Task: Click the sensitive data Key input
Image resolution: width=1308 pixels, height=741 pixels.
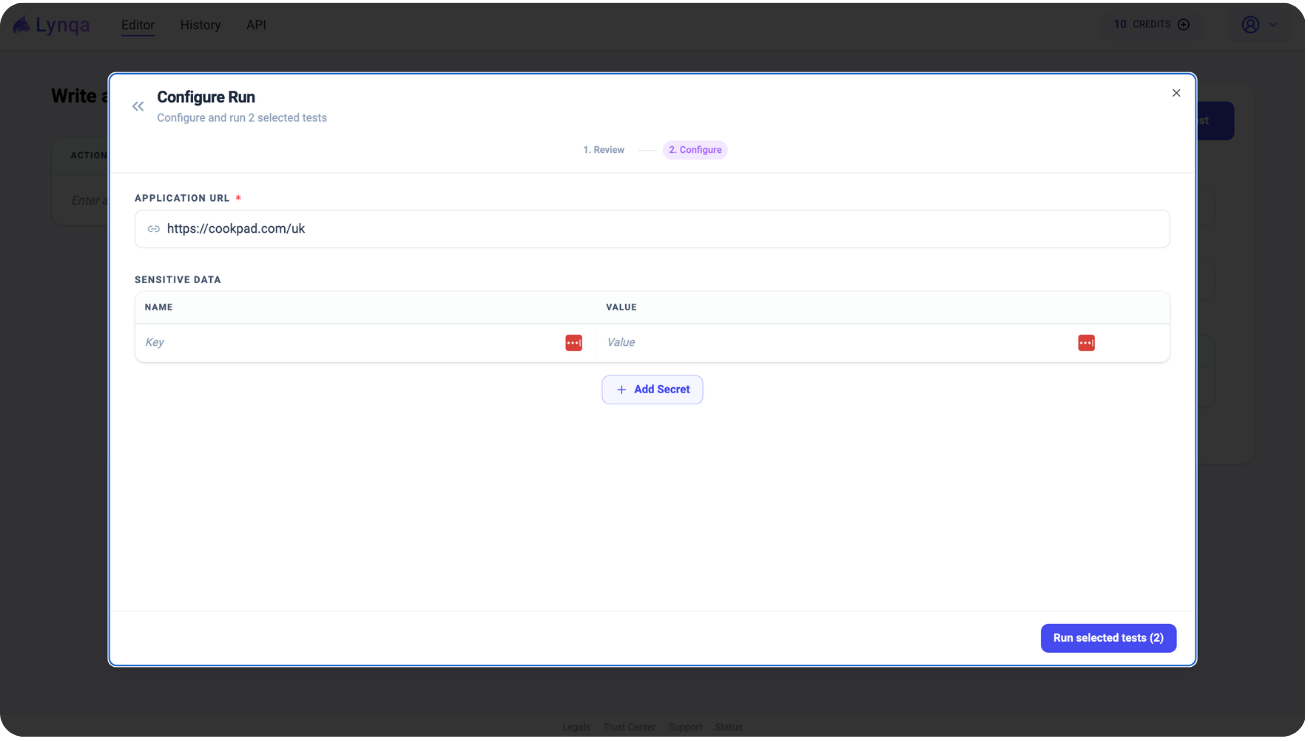Action: click(x=350, y=343)
